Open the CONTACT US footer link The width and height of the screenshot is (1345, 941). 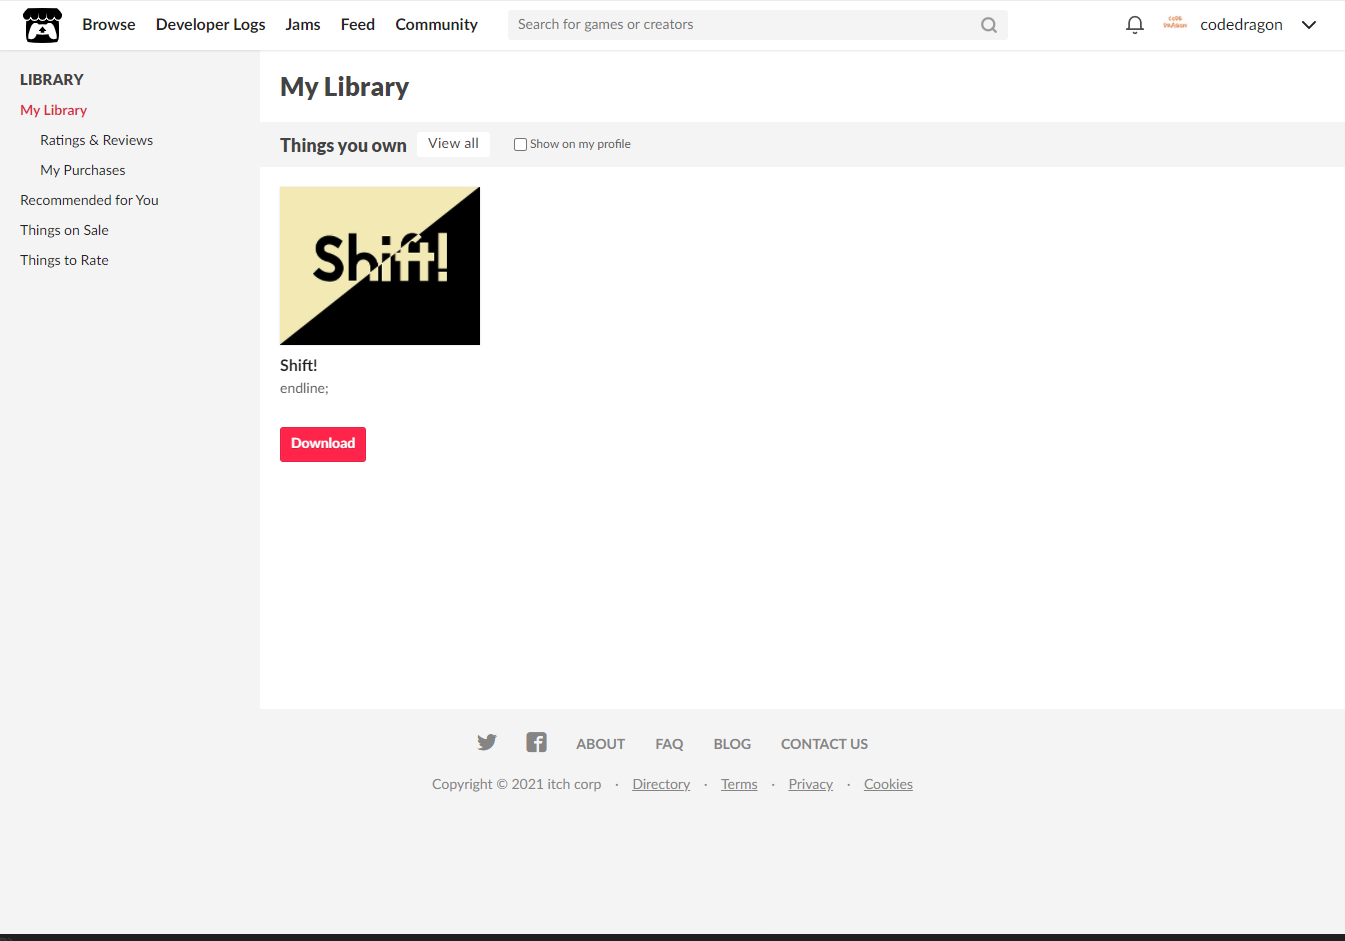click(825, 744)
